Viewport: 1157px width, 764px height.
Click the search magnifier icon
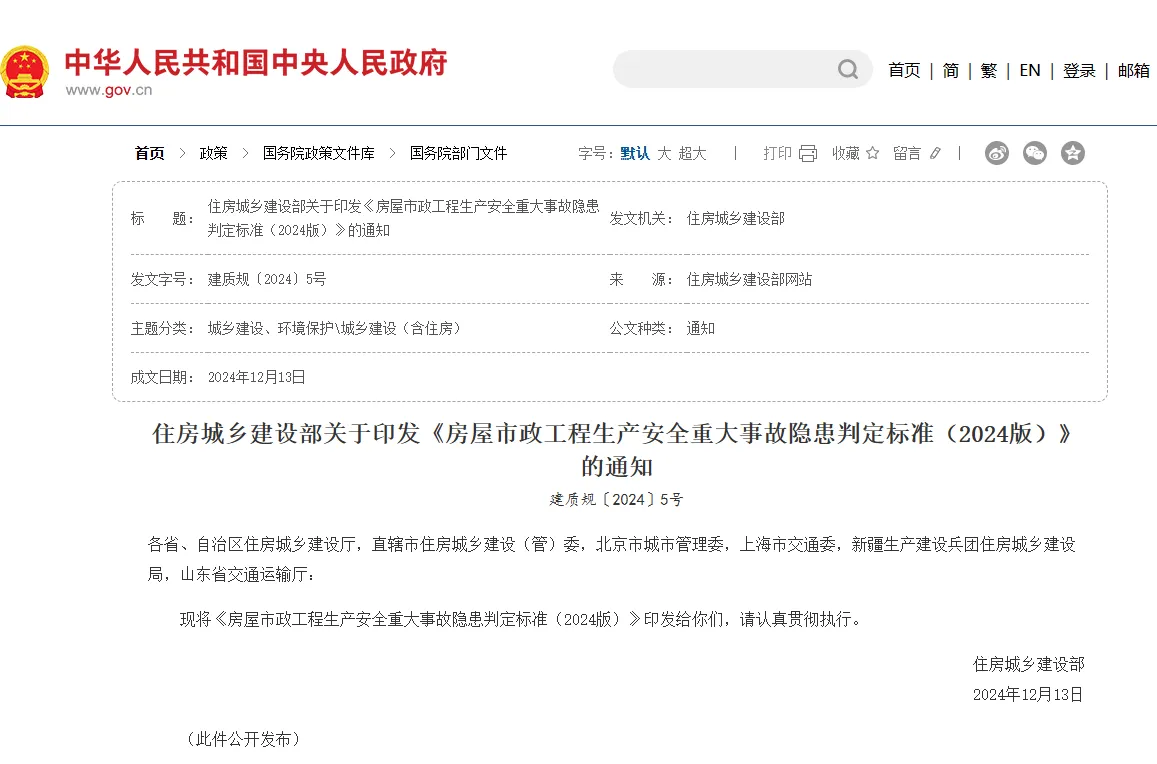point(847,69)
